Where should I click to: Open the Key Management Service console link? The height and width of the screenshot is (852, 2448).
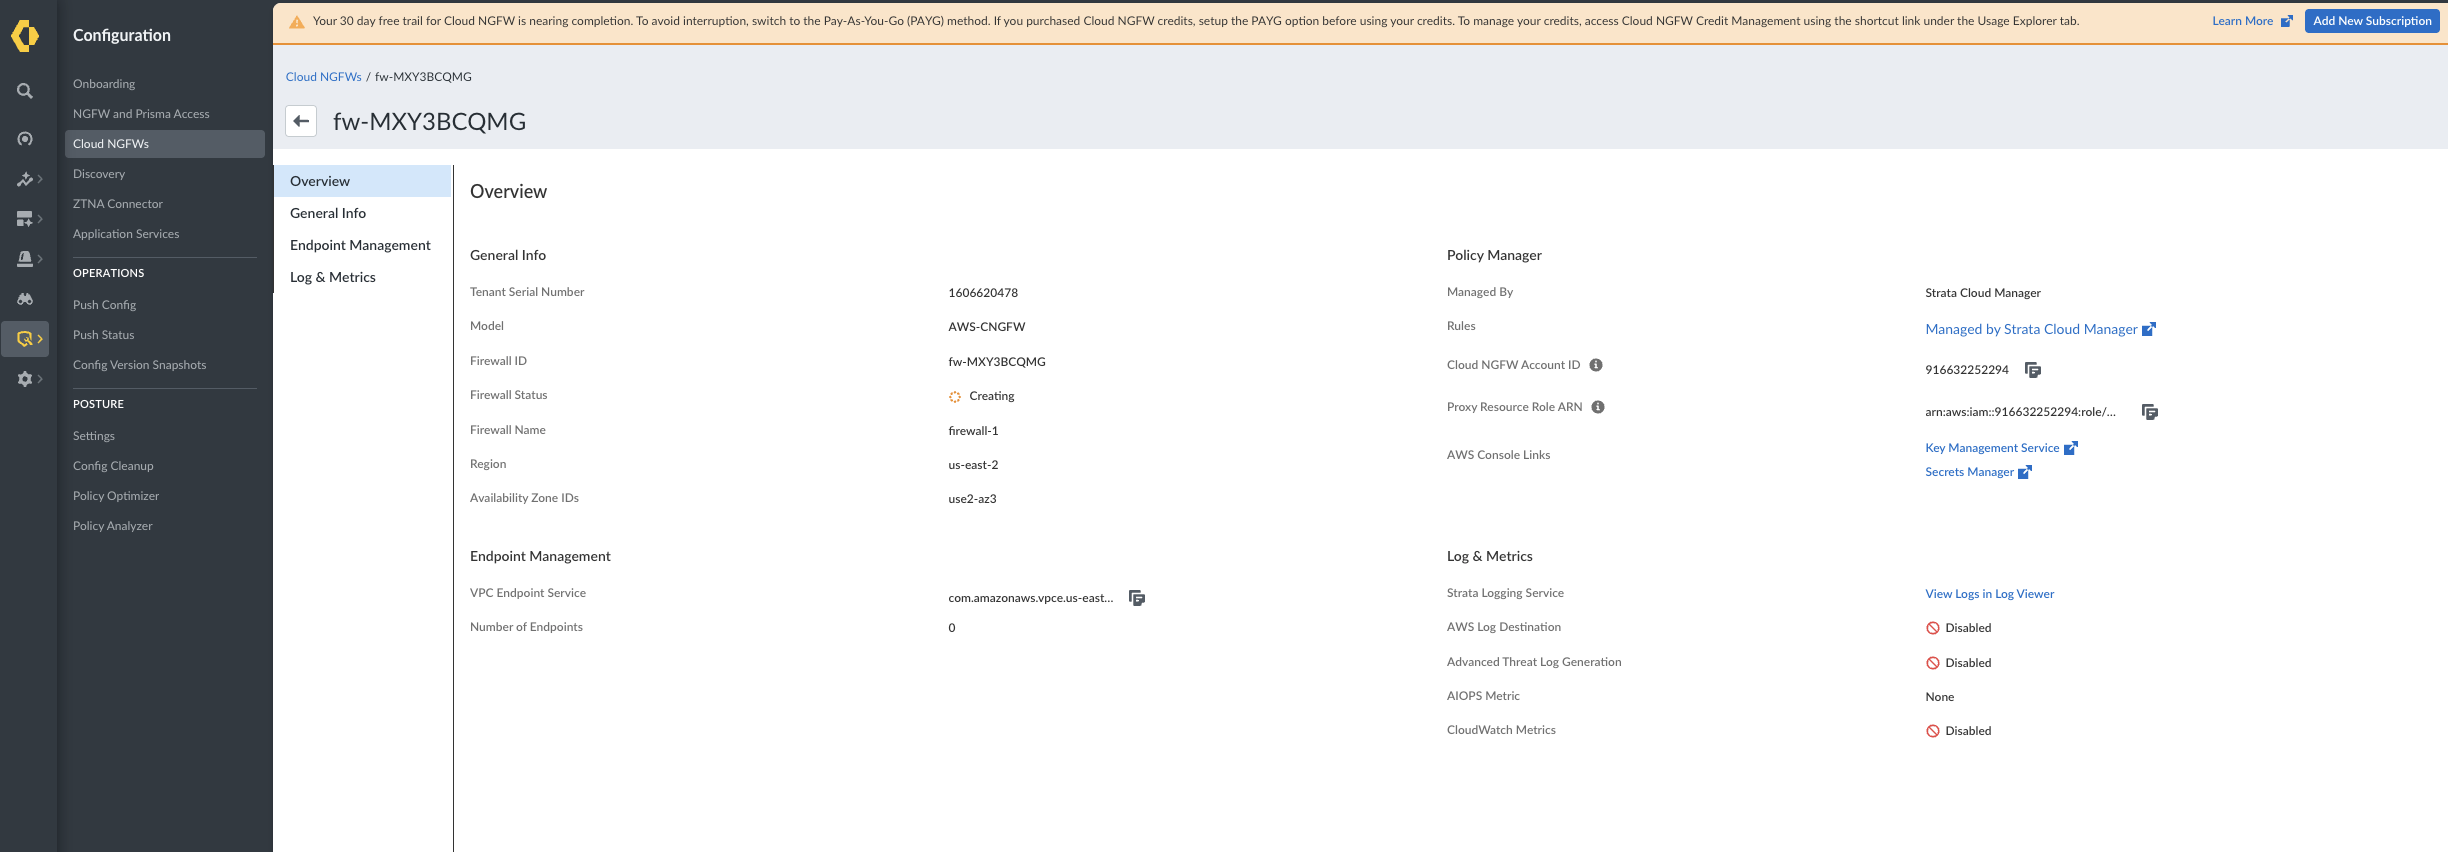(x=2001, y=448)
